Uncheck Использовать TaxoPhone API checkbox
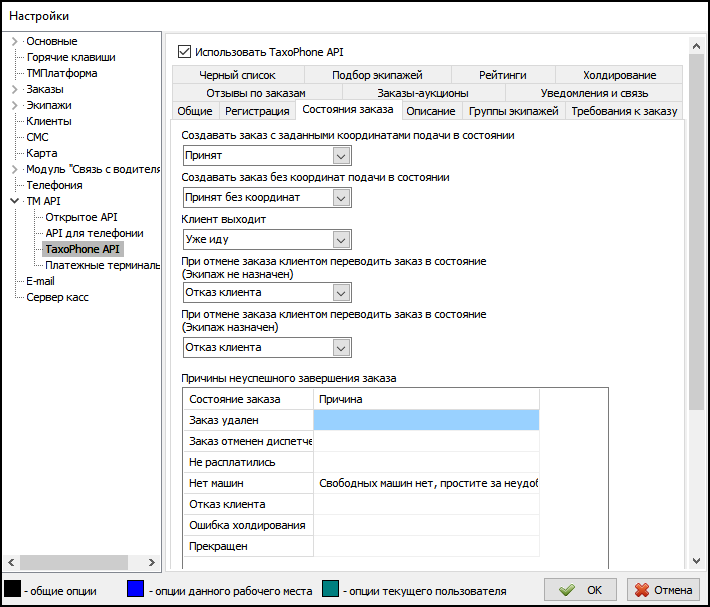Image resolution: width=710 pixels, height=607 pixels. [x=184, y=52]
